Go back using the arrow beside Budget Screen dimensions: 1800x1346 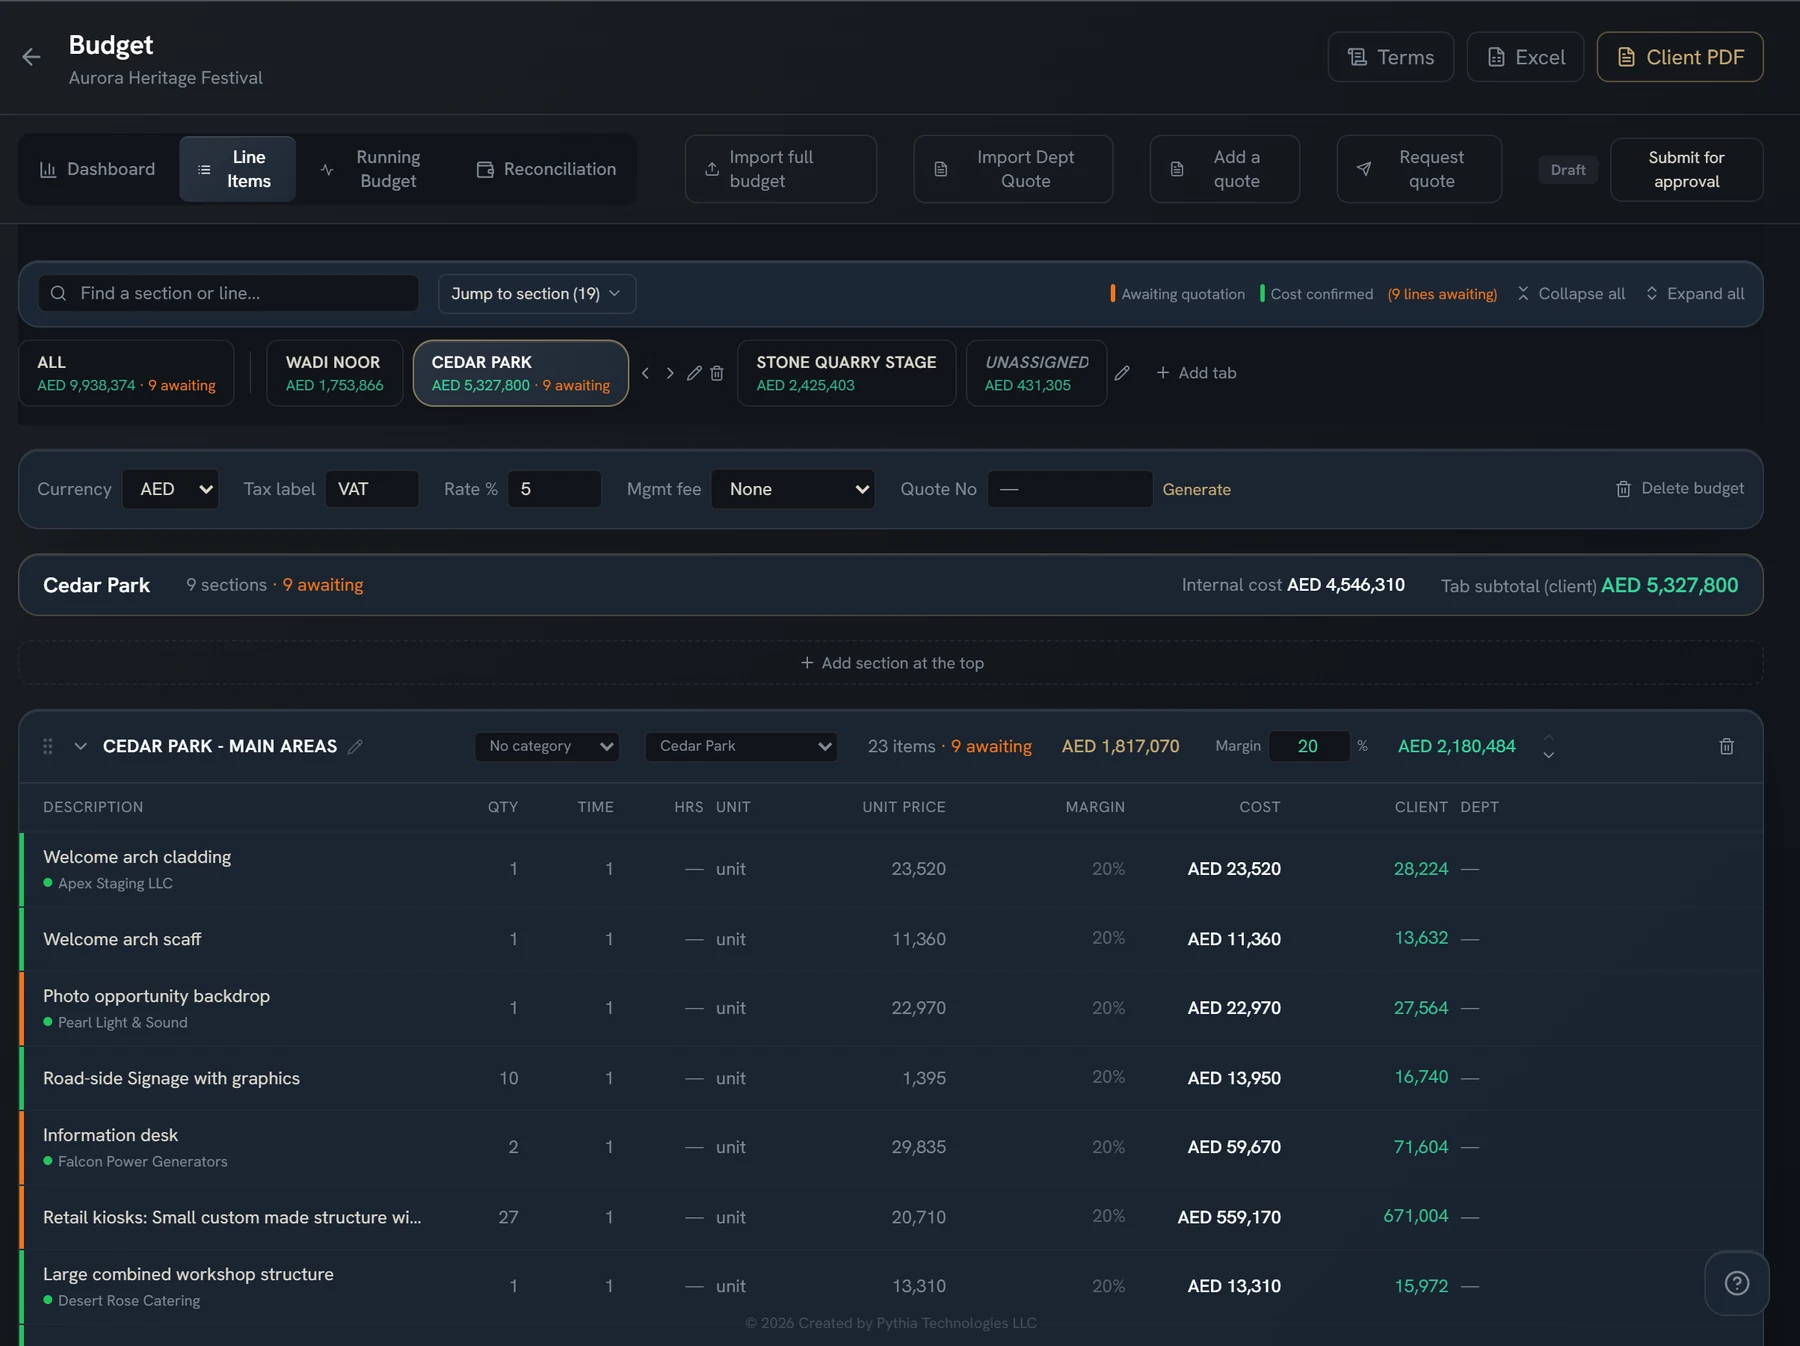[x=31, y=57]
